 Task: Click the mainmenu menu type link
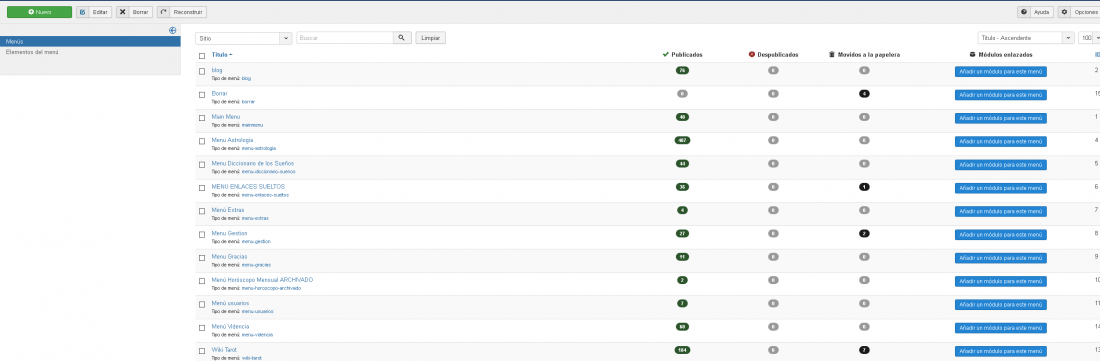[253, 125]
